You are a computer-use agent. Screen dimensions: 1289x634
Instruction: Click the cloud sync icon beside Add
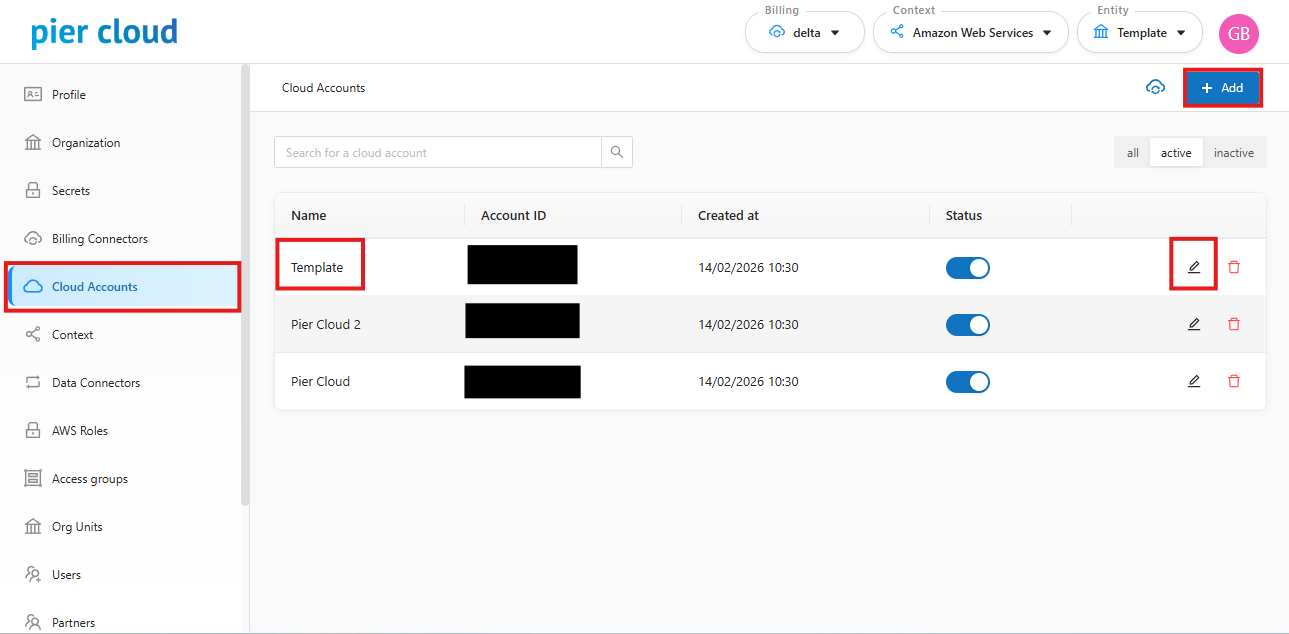(x=1155, y=88)
